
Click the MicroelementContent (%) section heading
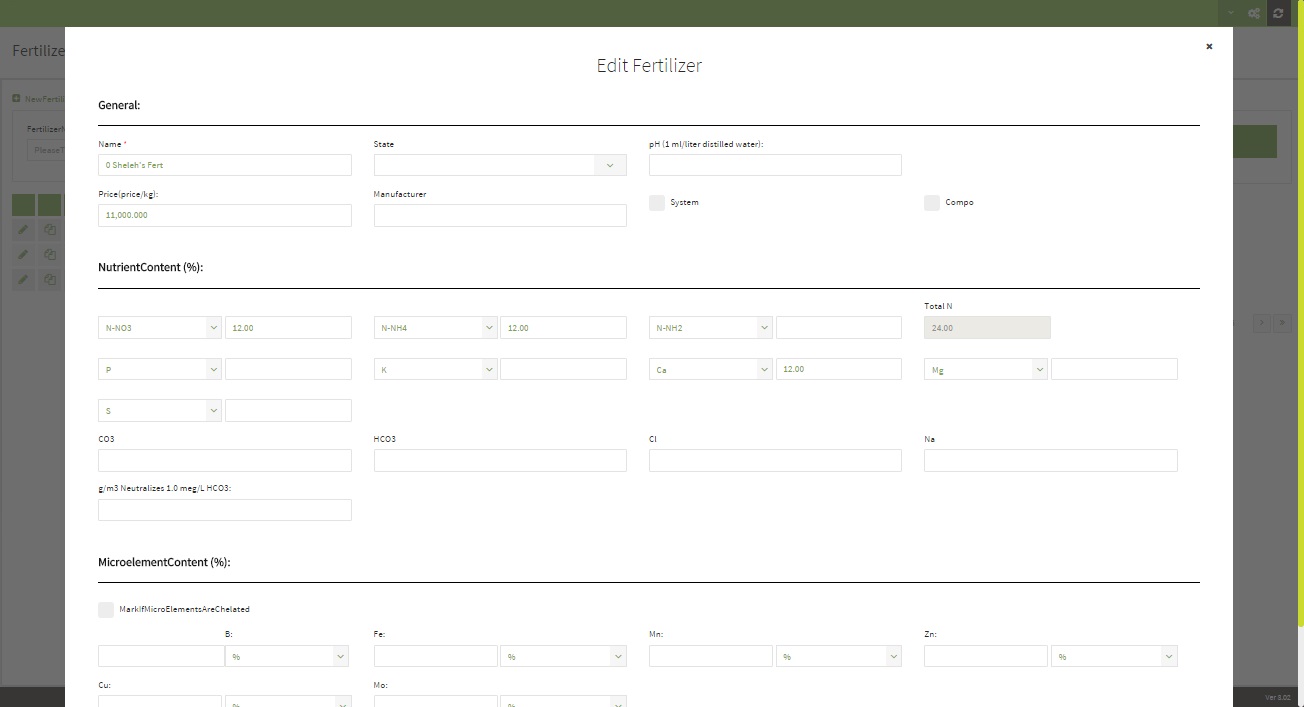click(x=164, y=563)
